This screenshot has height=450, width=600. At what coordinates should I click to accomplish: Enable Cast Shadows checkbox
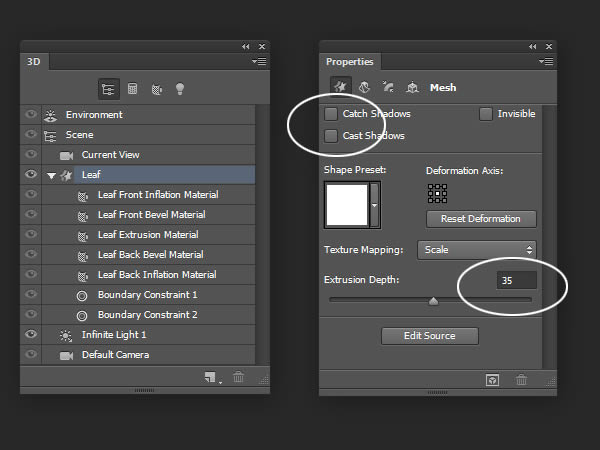331,136
